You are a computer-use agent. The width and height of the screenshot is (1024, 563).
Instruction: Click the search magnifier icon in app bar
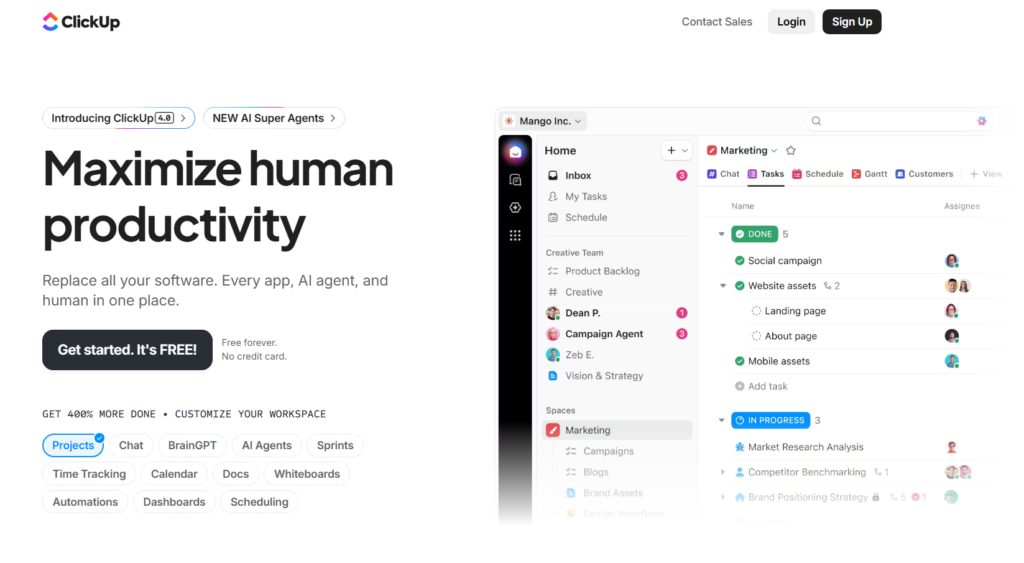pyautogui.click(x=816, y=121)
